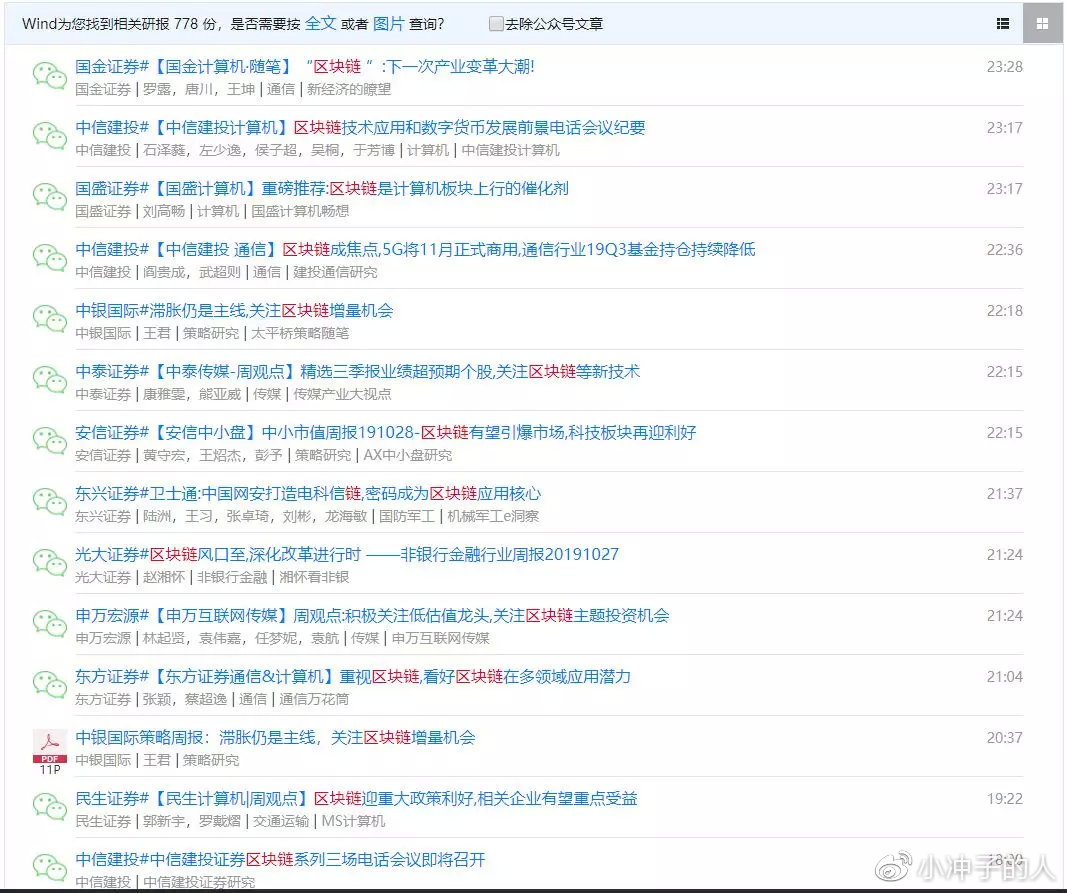Click the 非银行金融 tag under 光大证券
The image size is (1067, 893).
[x=232, y=577]
